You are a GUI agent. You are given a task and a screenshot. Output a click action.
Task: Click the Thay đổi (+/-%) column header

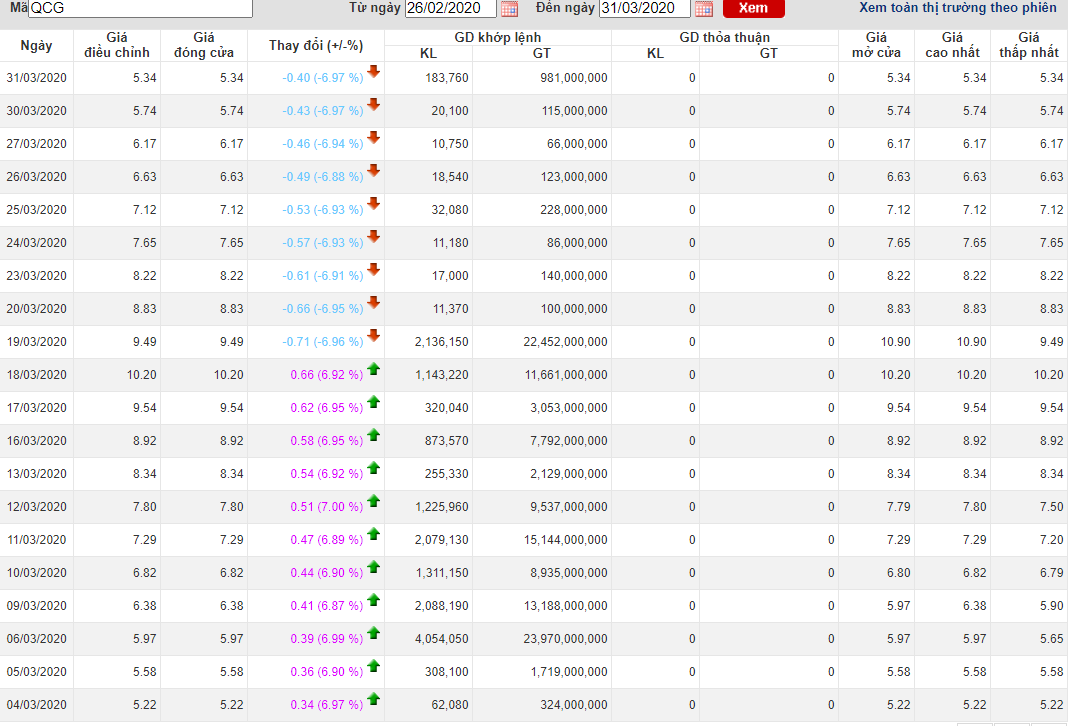point(316,45)
